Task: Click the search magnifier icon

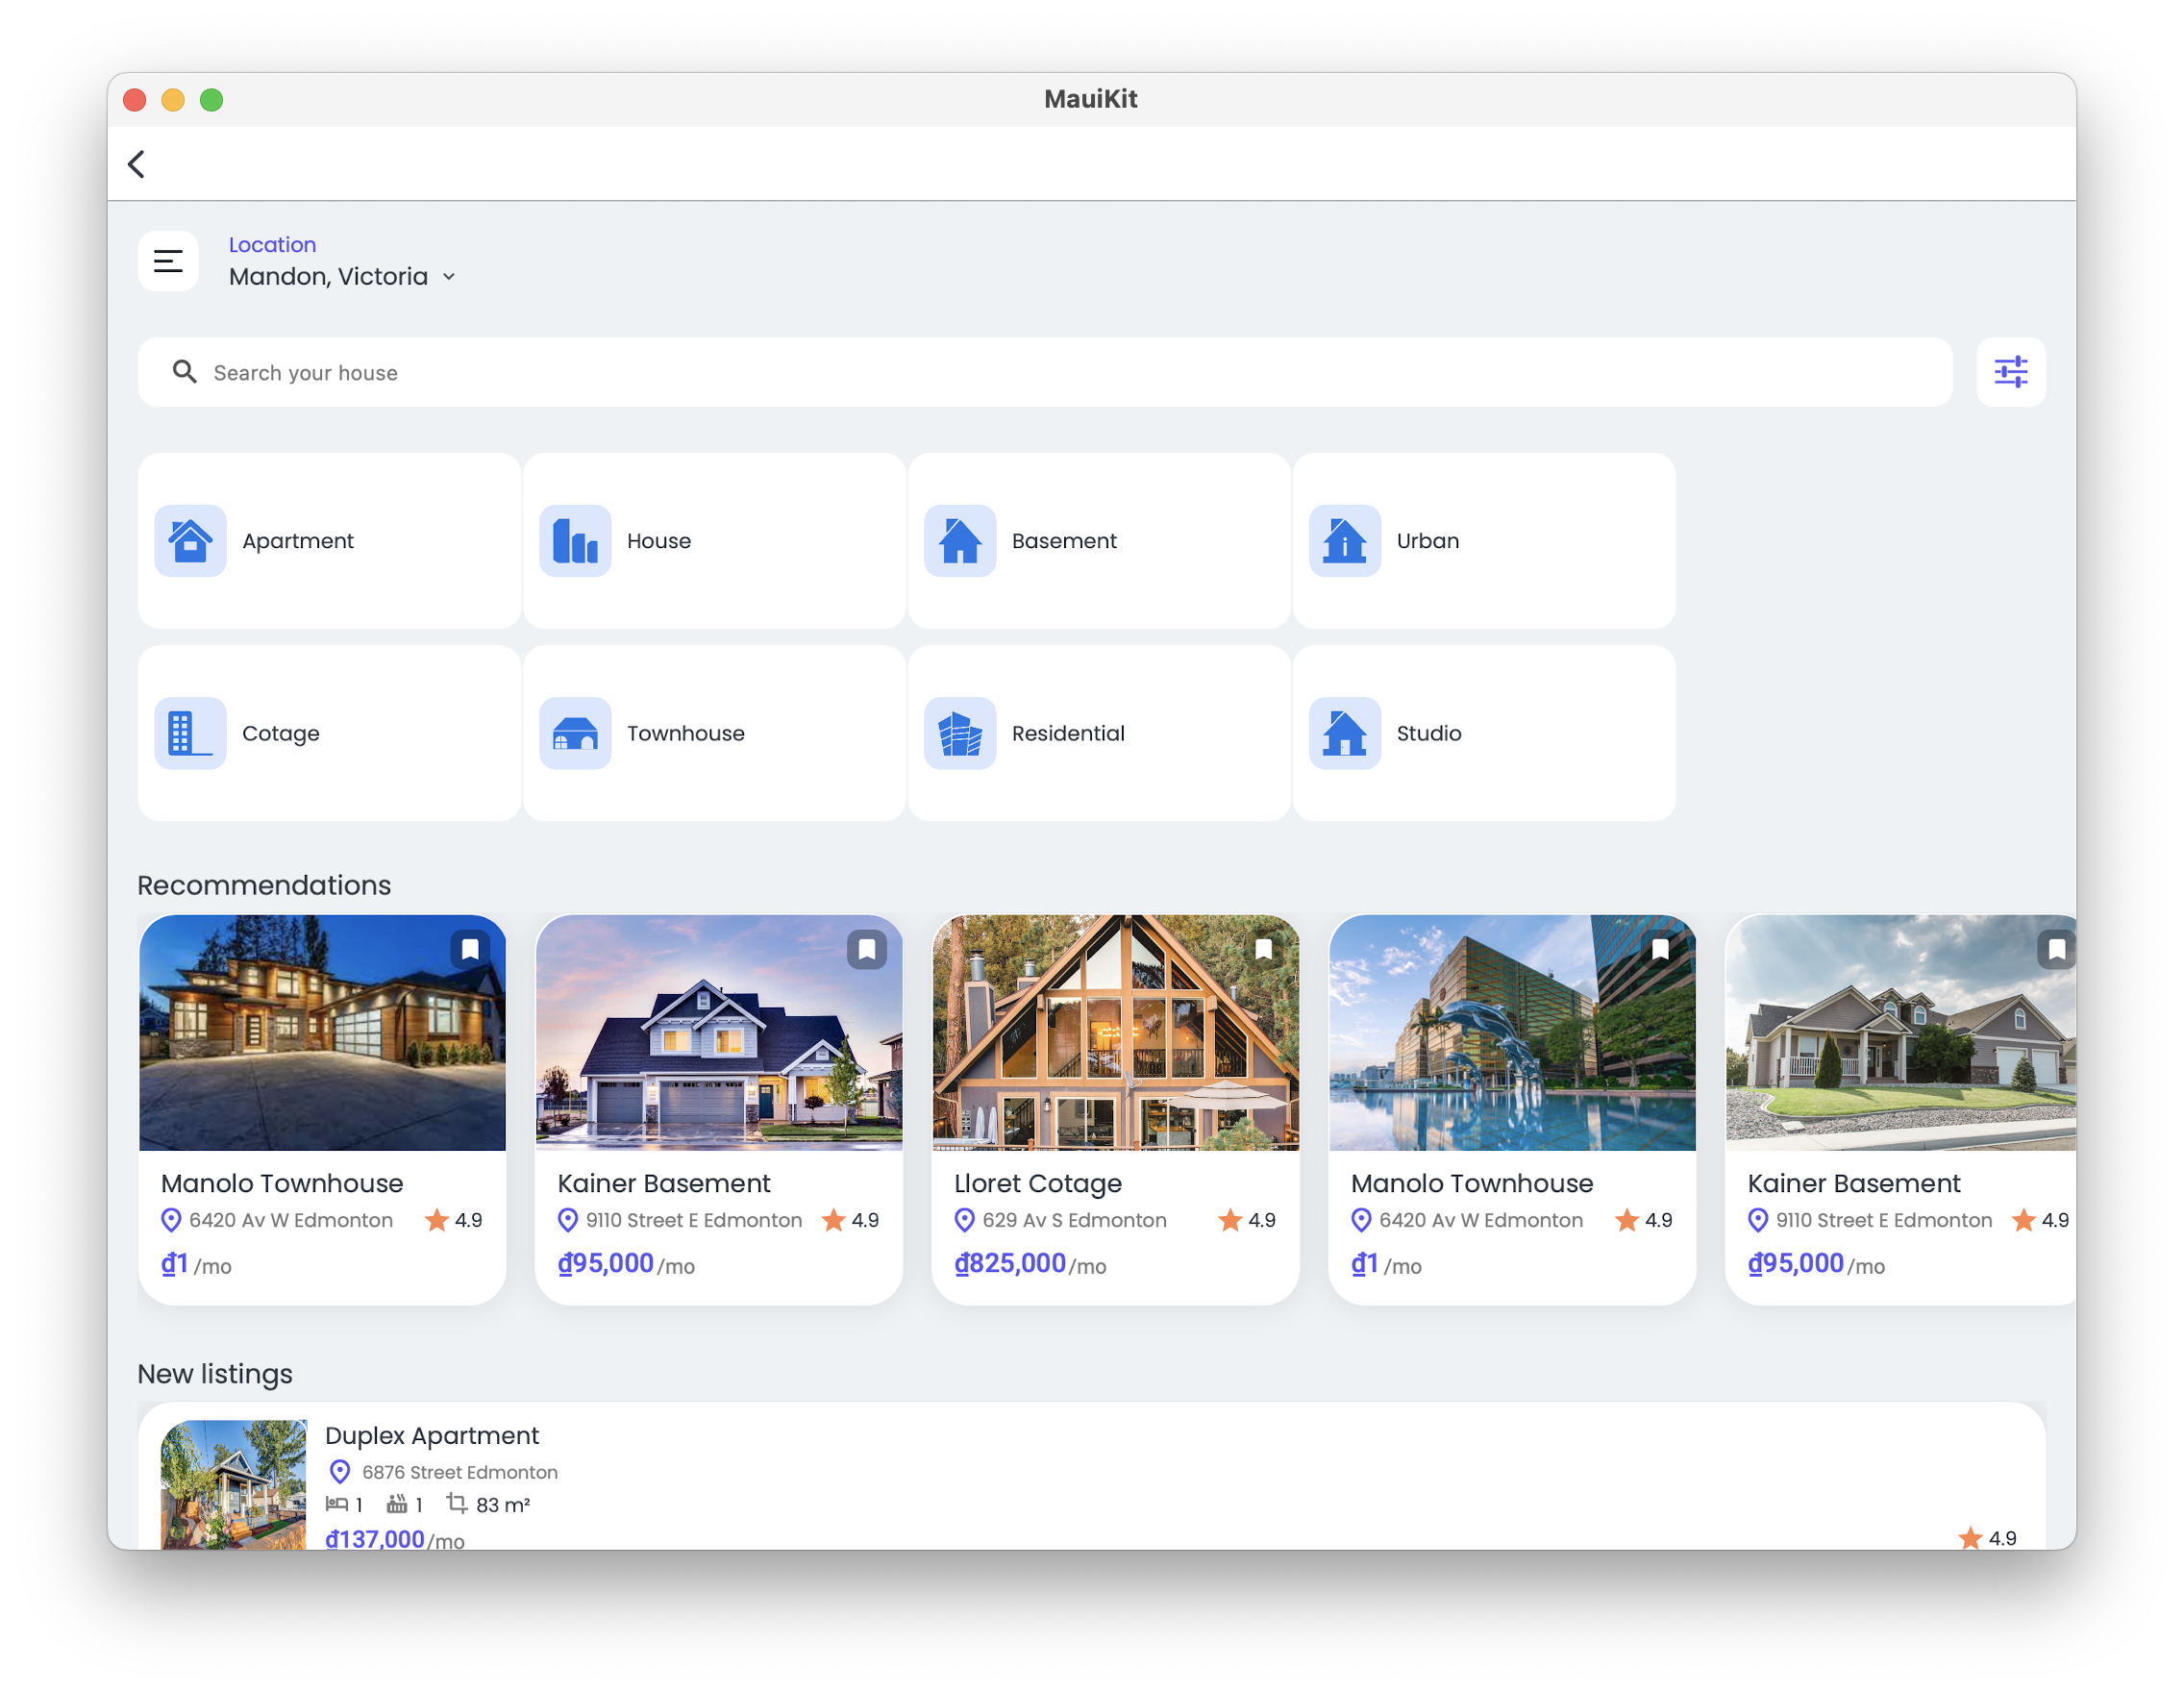Action: pos(184,372)
